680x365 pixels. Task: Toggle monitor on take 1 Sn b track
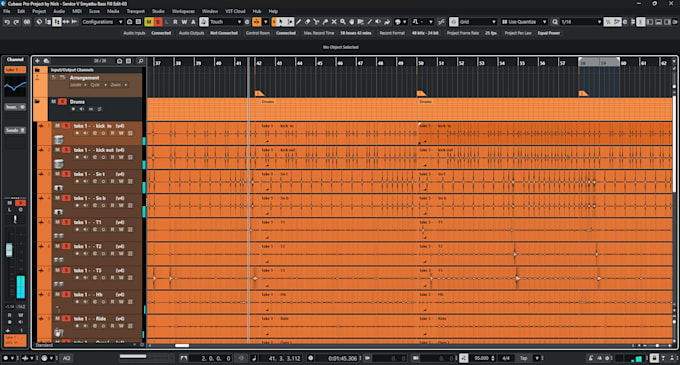point(85,205)
